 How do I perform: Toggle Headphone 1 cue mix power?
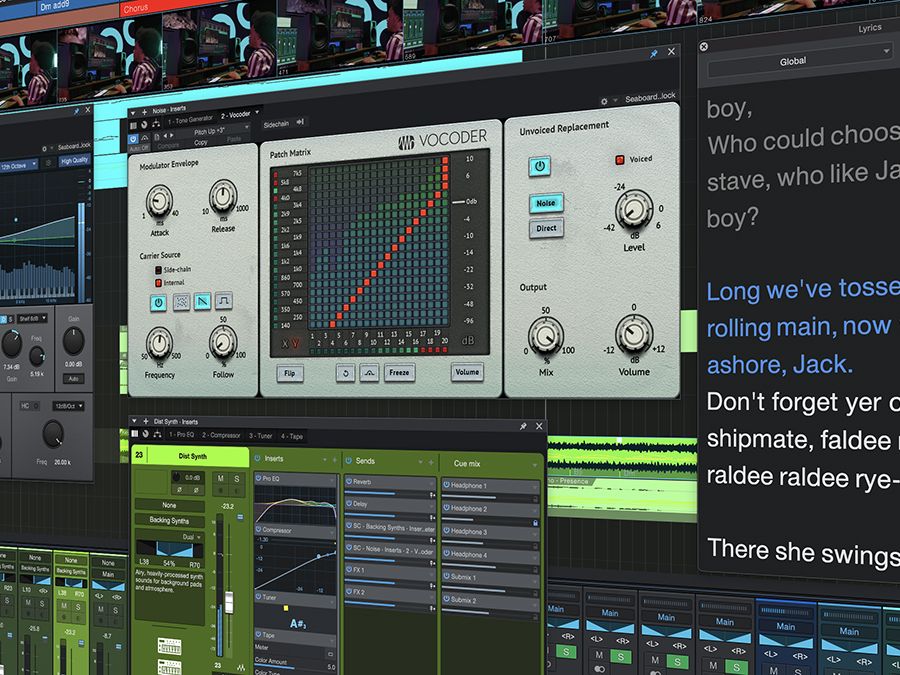tap(446, 485)
